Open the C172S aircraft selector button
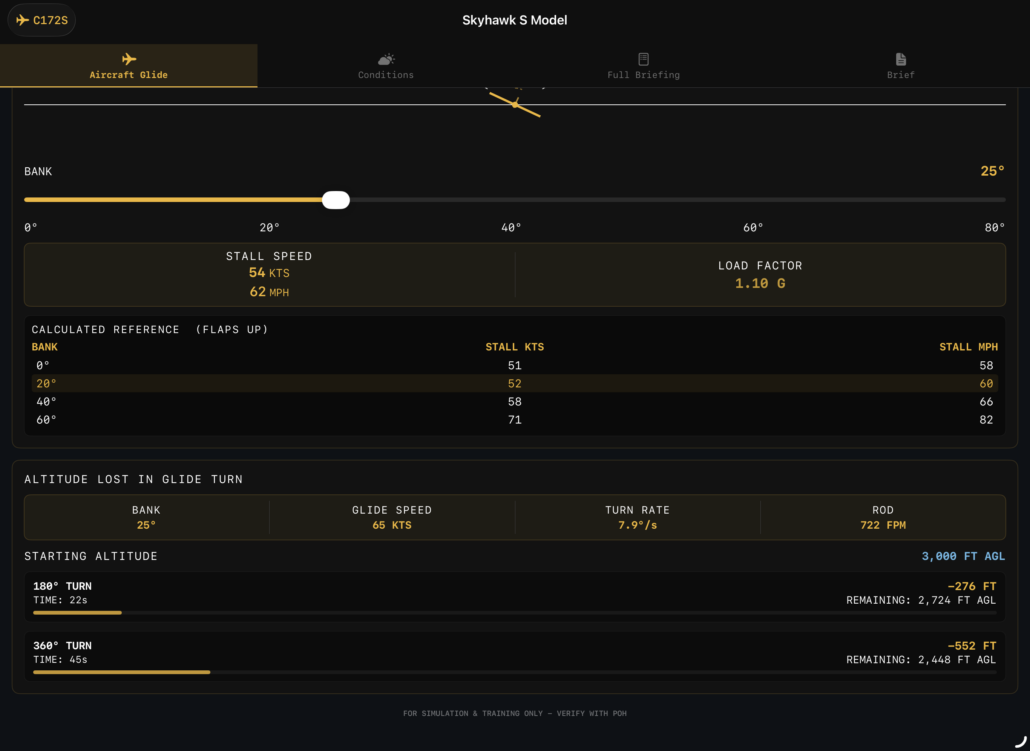 click(41, 20)
